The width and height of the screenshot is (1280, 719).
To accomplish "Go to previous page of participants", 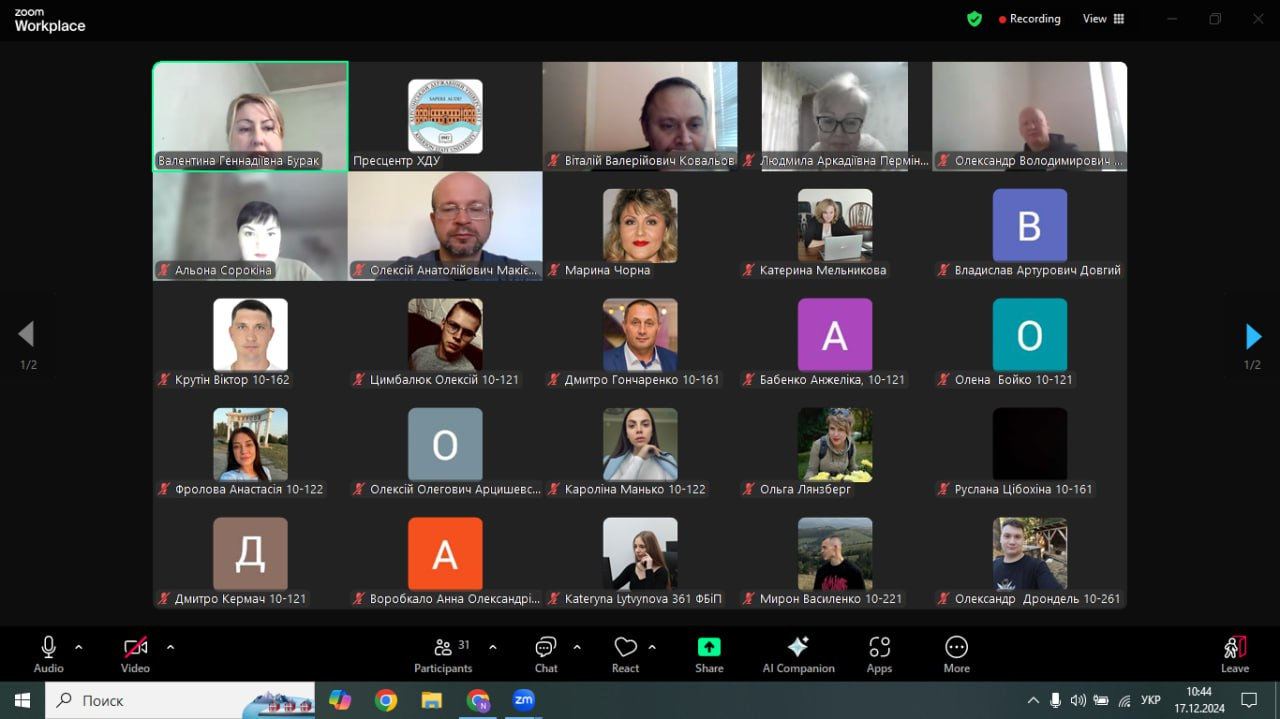I will point(27,334).
